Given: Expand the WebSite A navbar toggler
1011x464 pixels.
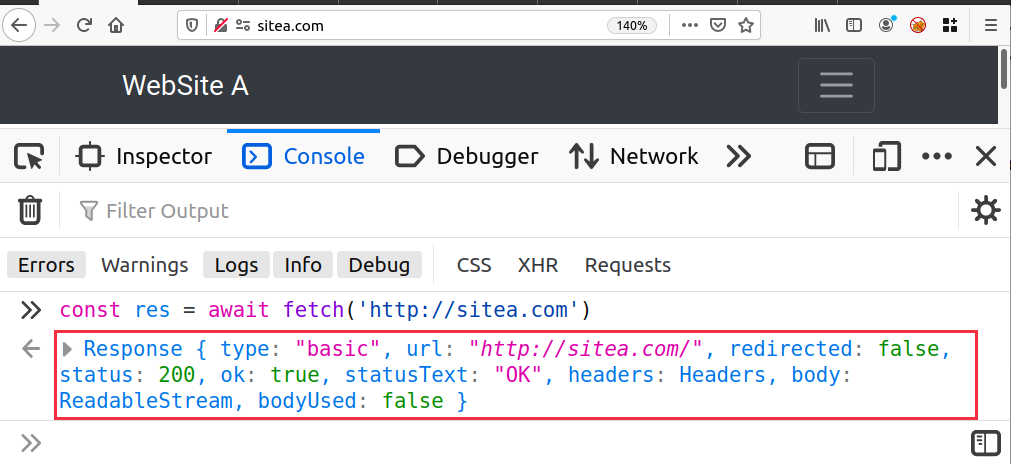Looking at the screenshot, I should coord(836,85).
